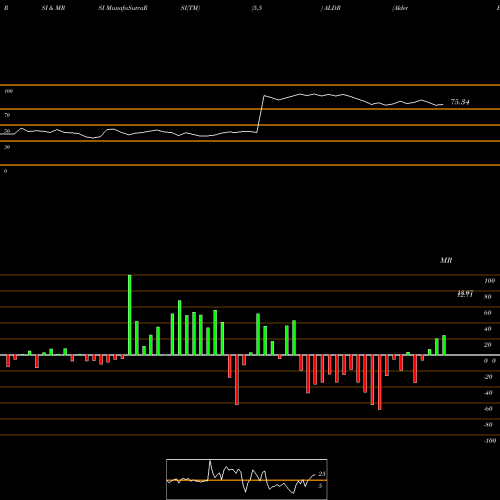500x500 pixels.
Task: Click the longest red MR bar near -65
Action: pyautogui.click(x=380, y=382)
